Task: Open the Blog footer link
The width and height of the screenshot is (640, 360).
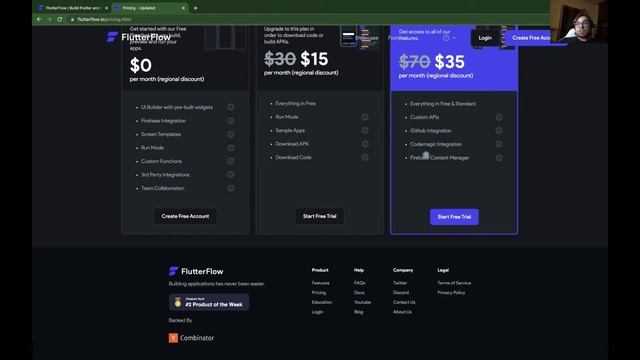Action: (x=358, y=312)
